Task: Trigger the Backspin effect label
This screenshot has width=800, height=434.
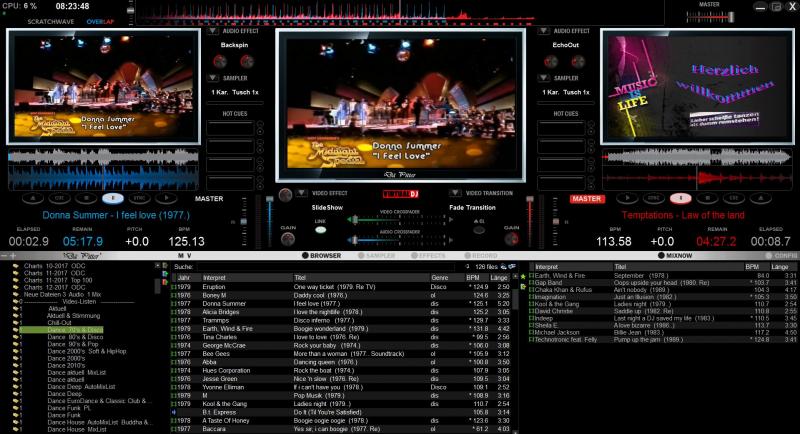Action: pos(234,45)
